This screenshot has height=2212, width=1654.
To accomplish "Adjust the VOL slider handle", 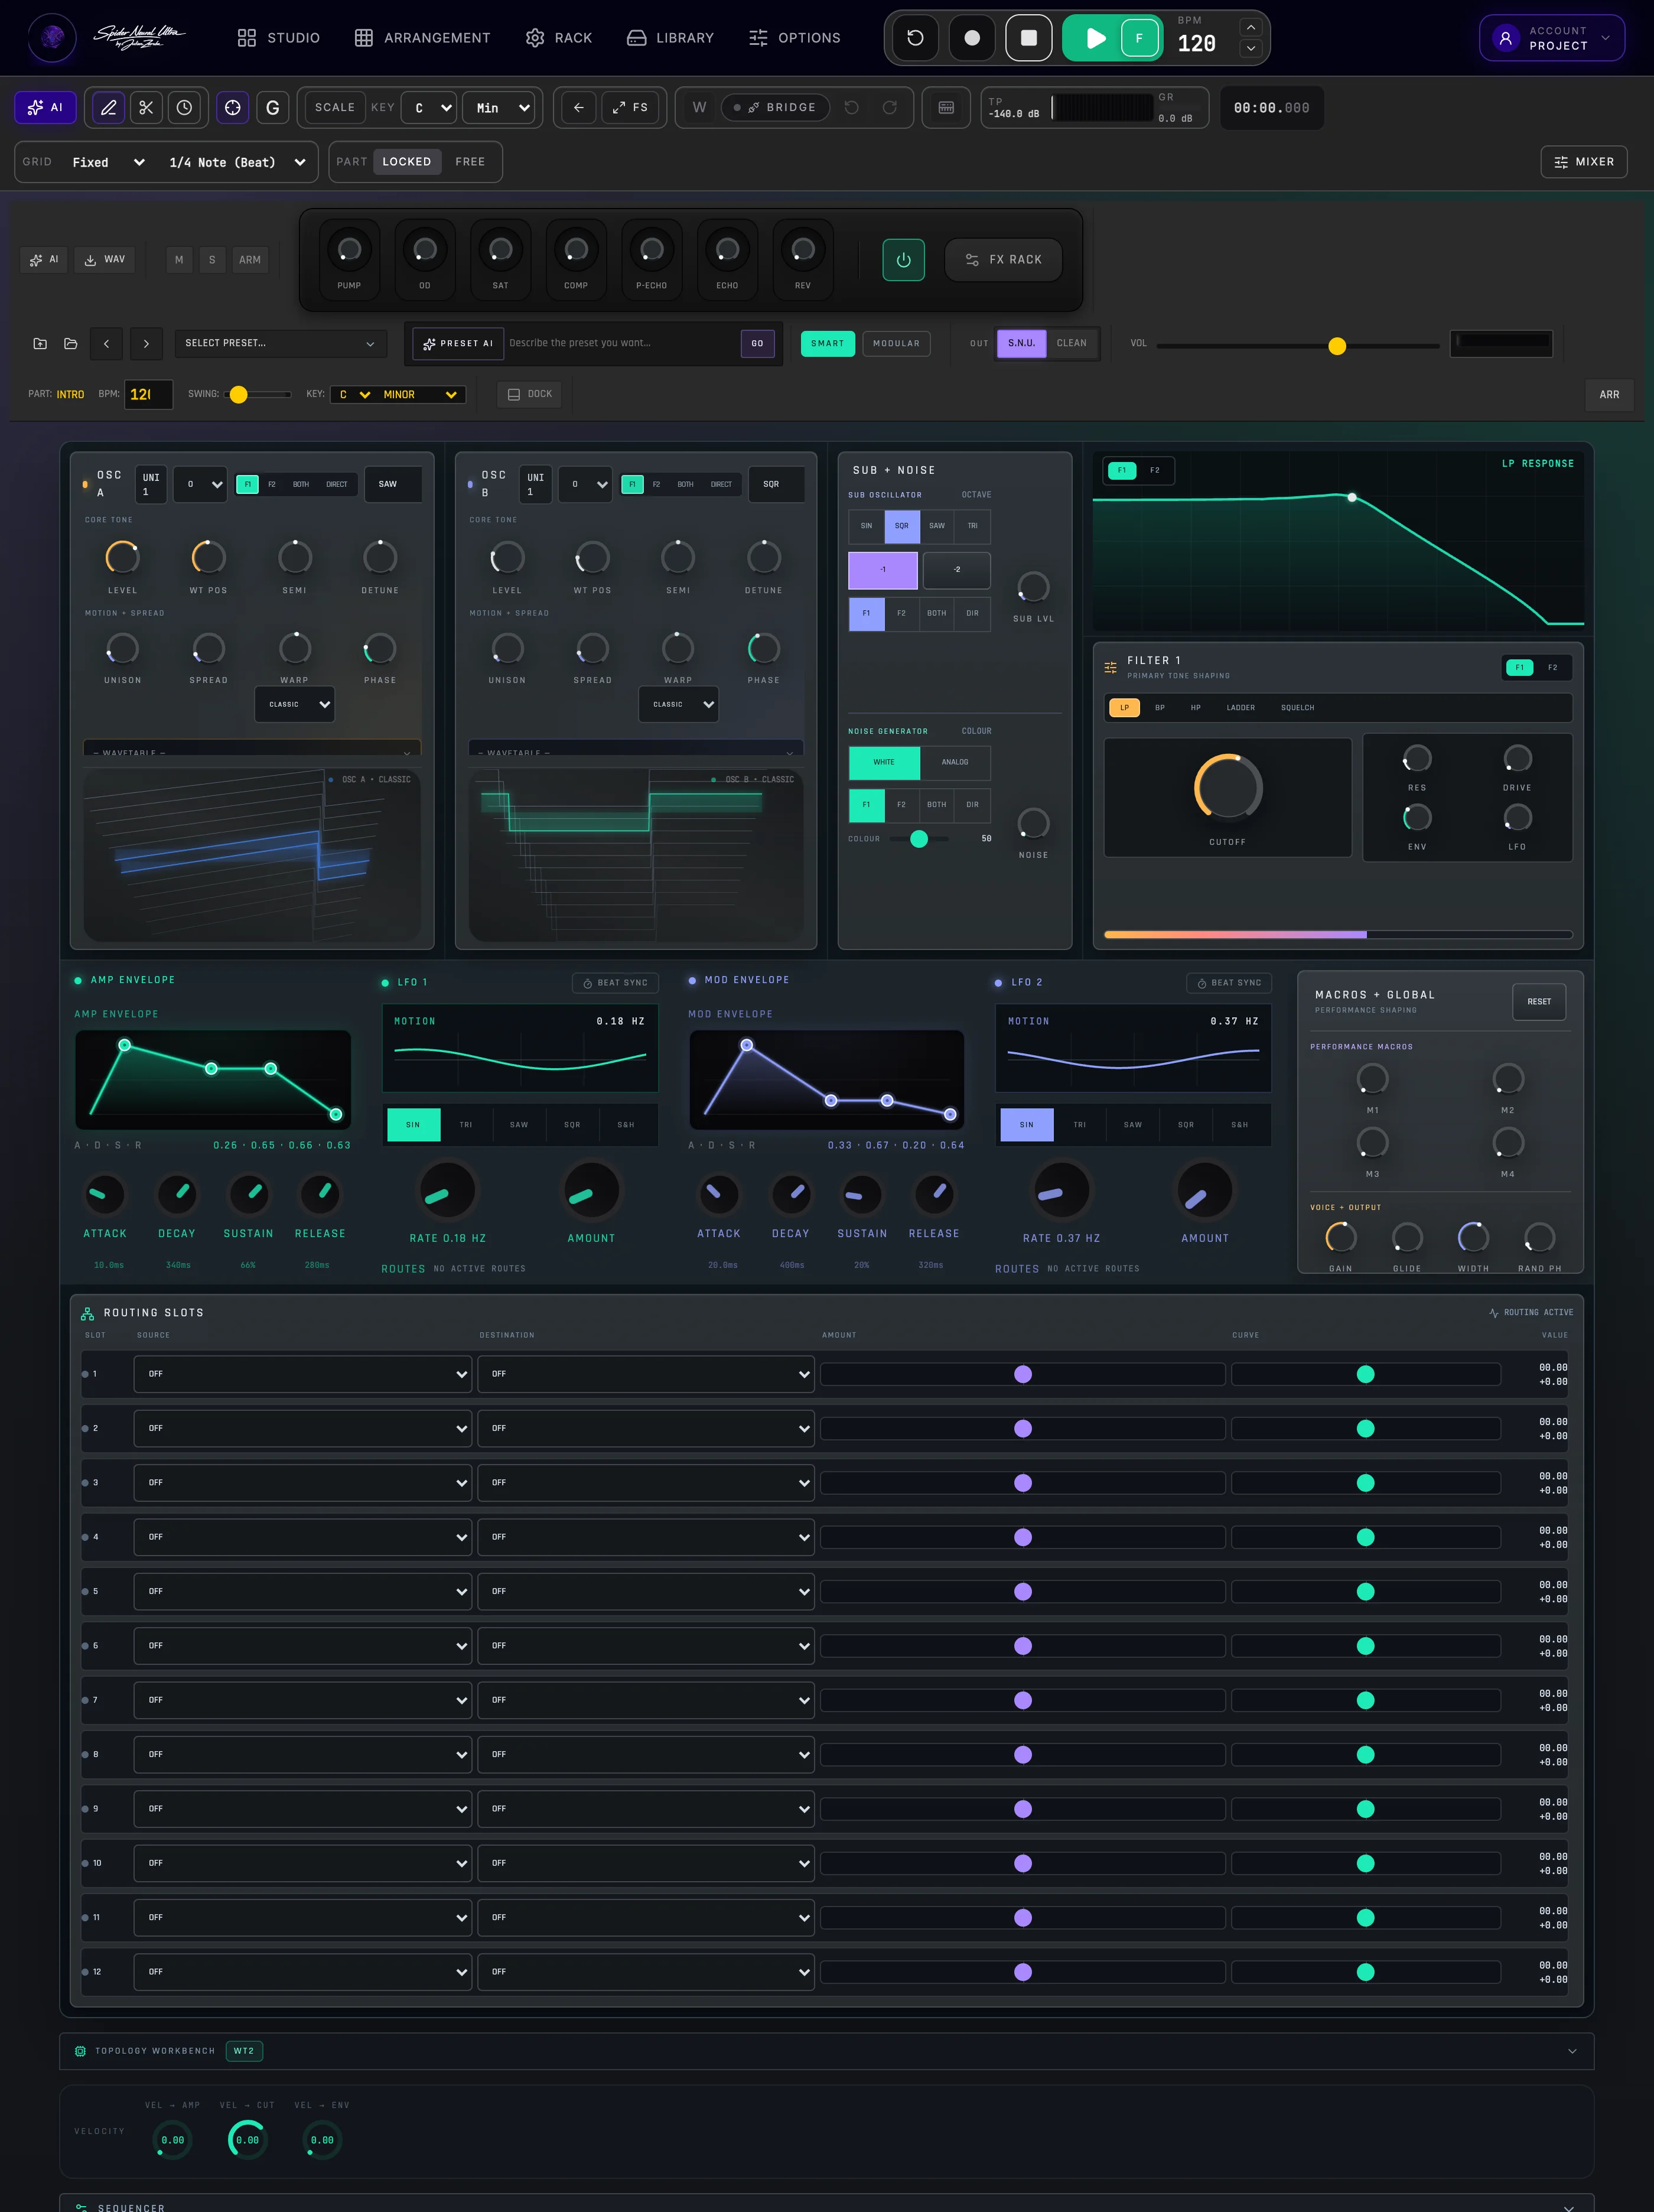I will pos(1337,346).
